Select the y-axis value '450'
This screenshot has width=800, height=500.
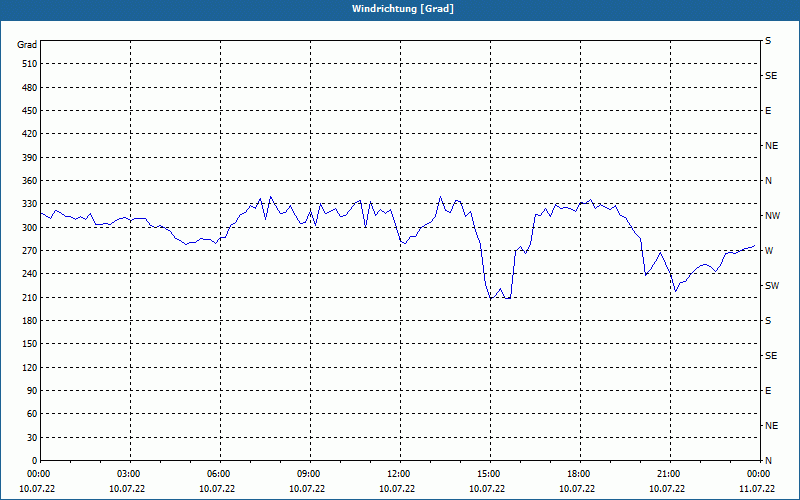tap(30, 111)
